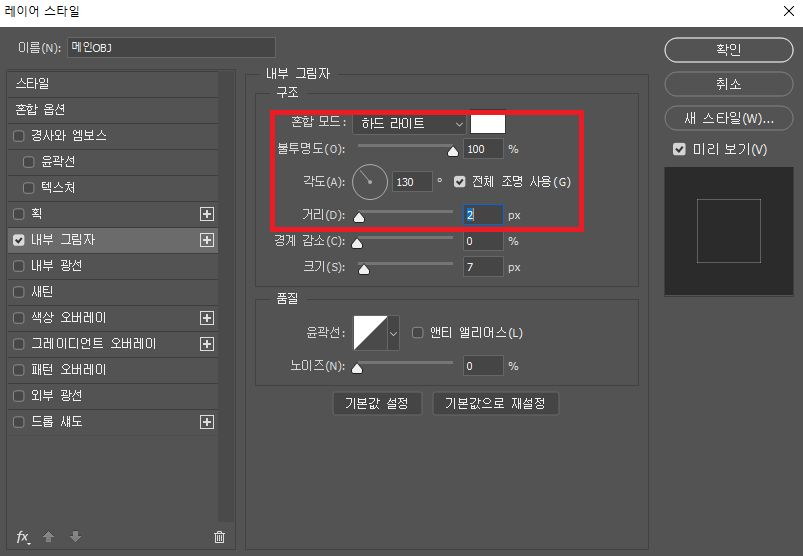Add another 드롭 섀도 with the plus icon
This screenshot has height=556, width=803.
point(207,422)
